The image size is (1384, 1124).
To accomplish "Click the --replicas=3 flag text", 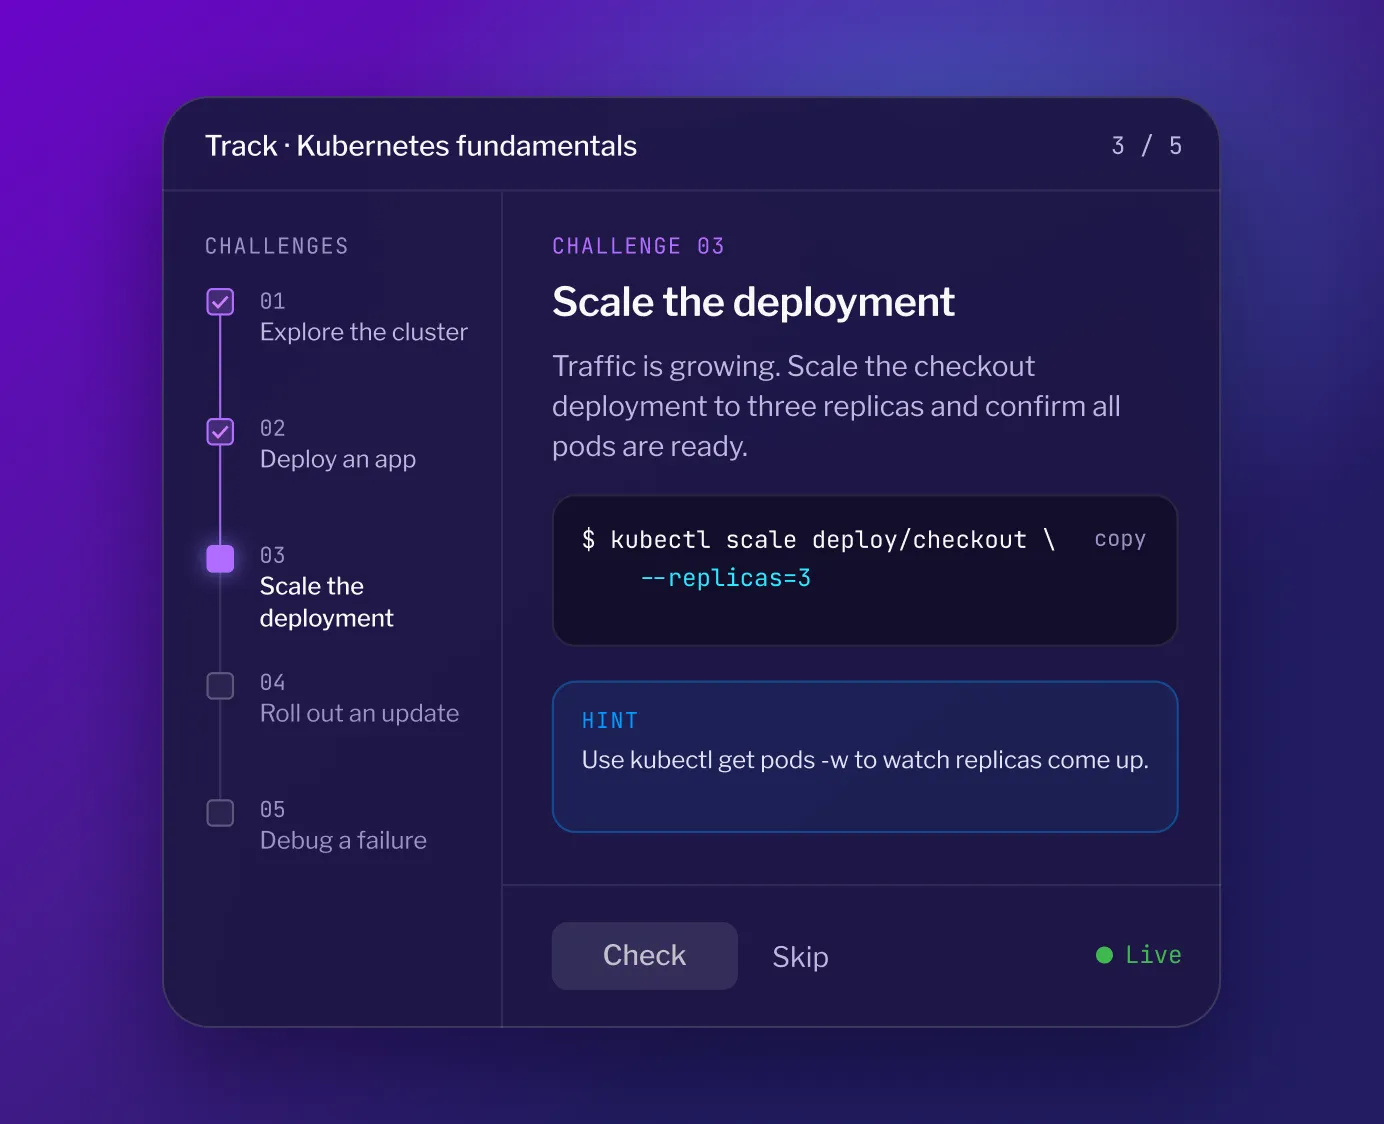I will click(x=726, y=578).
